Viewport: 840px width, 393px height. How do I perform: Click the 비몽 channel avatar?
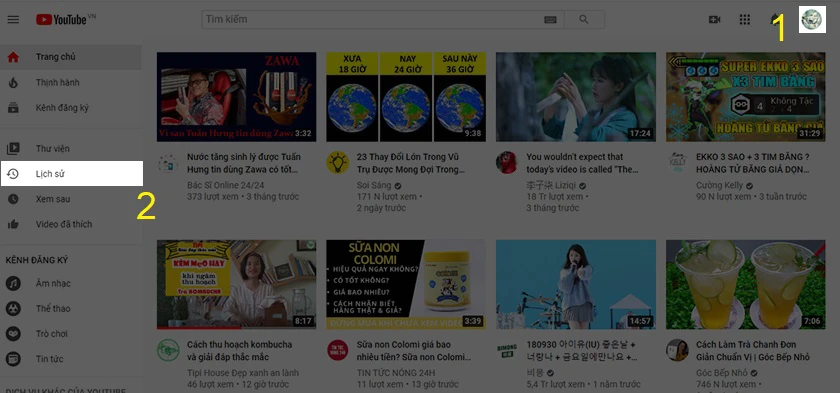[x=507, y=350]
